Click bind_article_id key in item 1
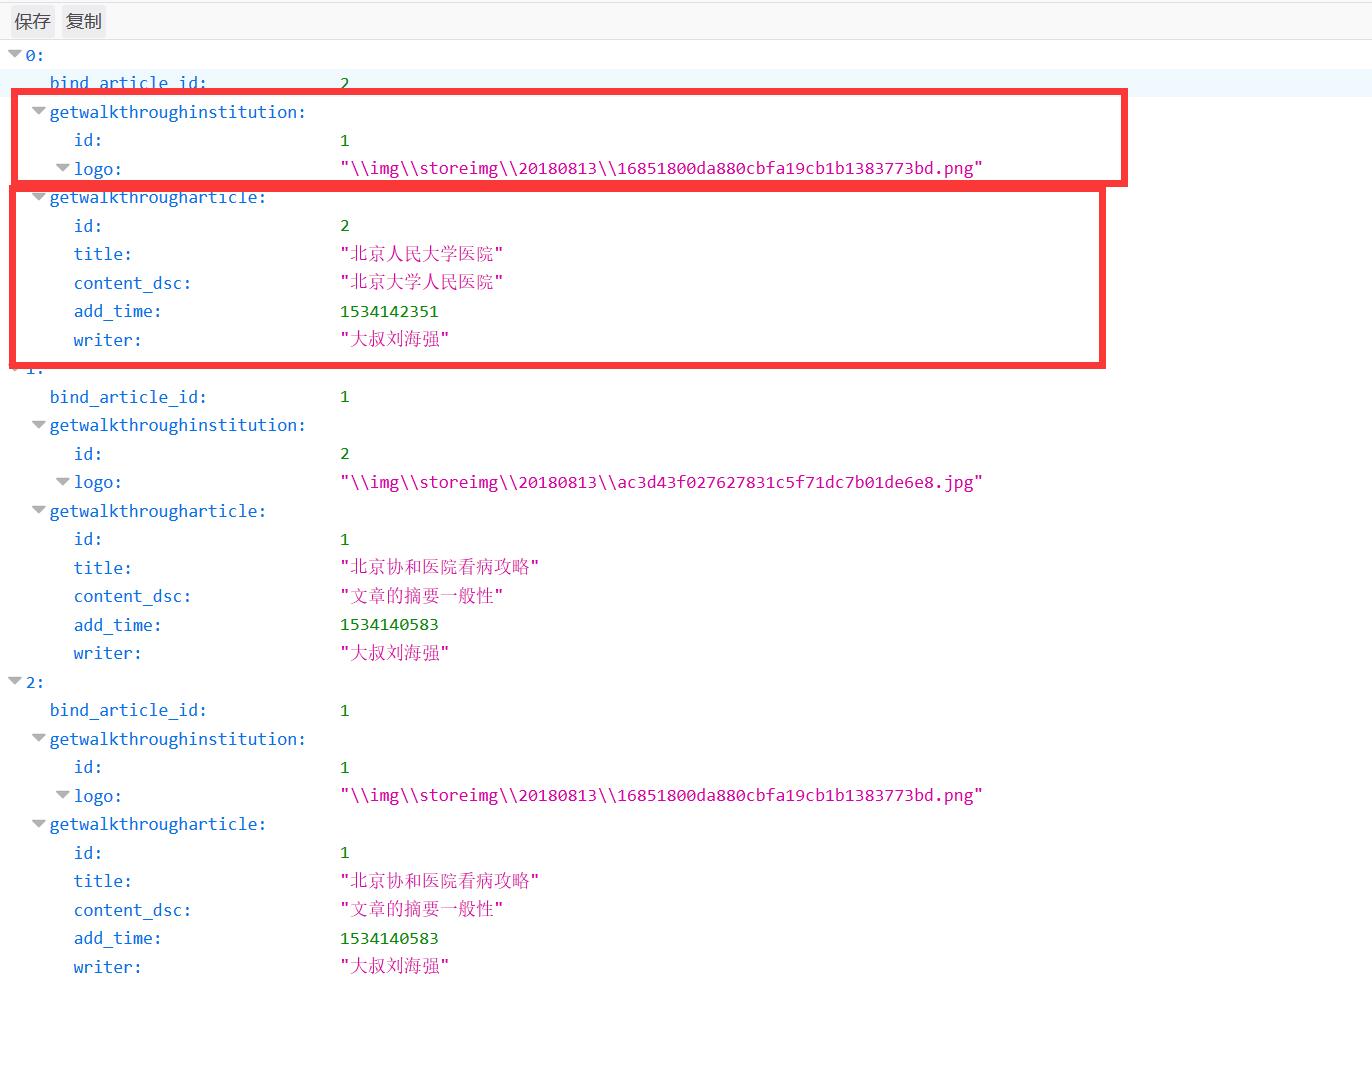Screen dimensions: 1372x1089 click(x=128, y=397)
